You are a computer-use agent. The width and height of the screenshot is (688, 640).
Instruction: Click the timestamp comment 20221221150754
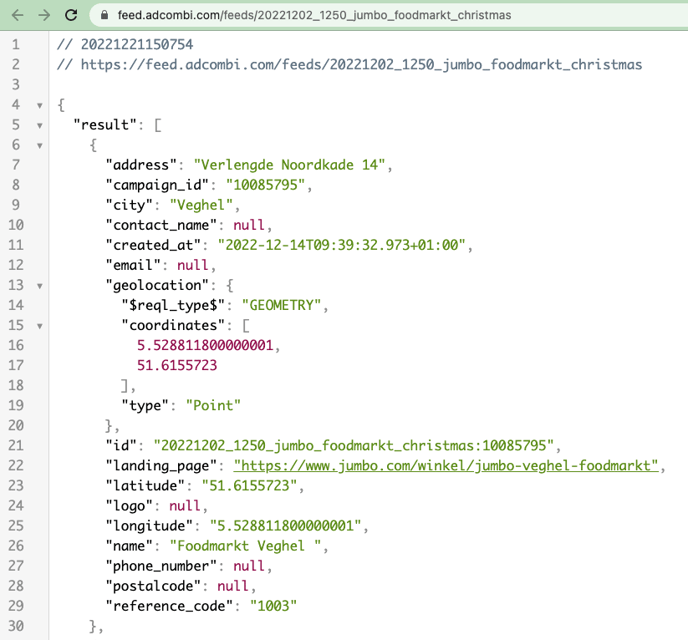[125, 44]
